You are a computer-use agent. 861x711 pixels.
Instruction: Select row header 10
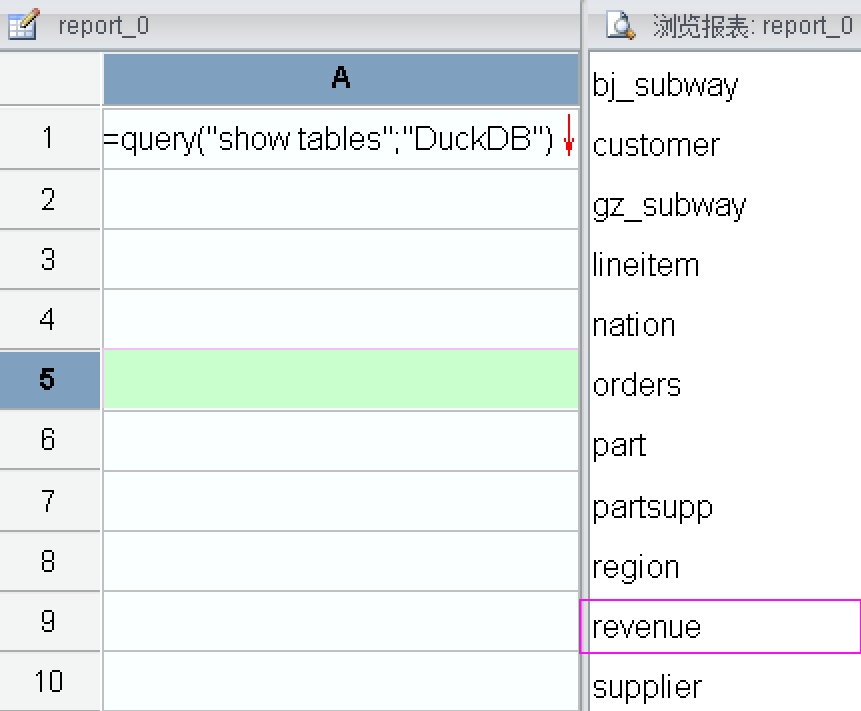pos(49,681)
